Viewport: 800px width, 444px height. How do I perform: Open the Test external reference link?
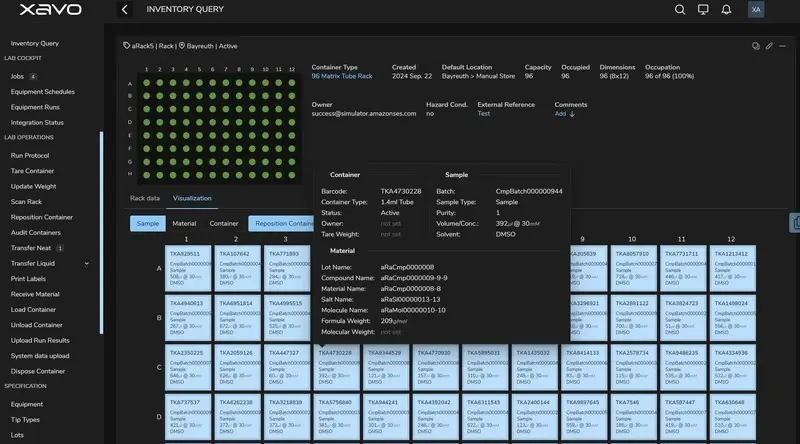point(484,113)
